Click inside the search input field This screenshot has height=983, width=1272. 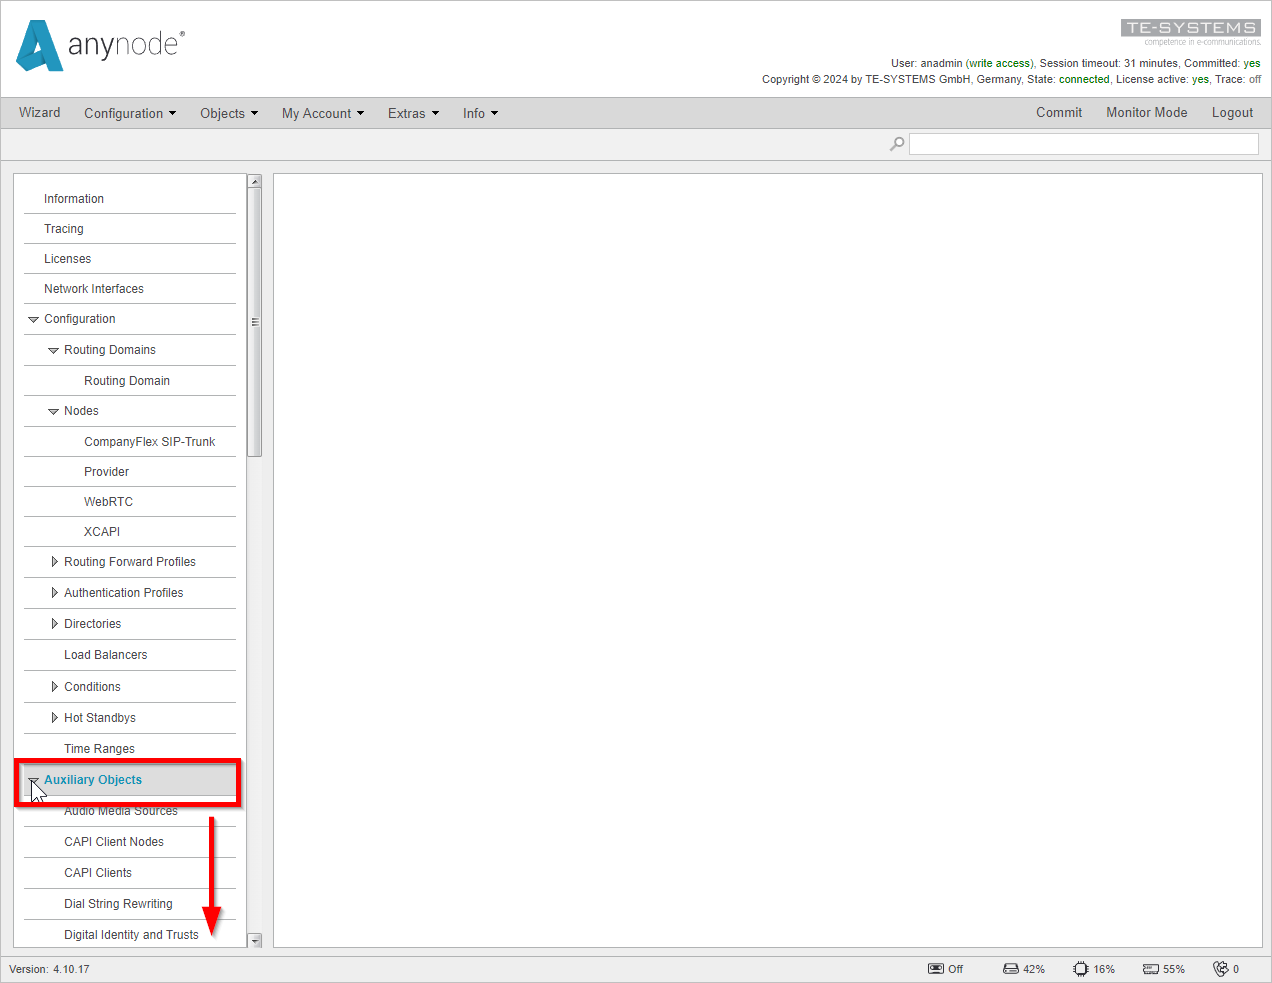click(1083, 143)
